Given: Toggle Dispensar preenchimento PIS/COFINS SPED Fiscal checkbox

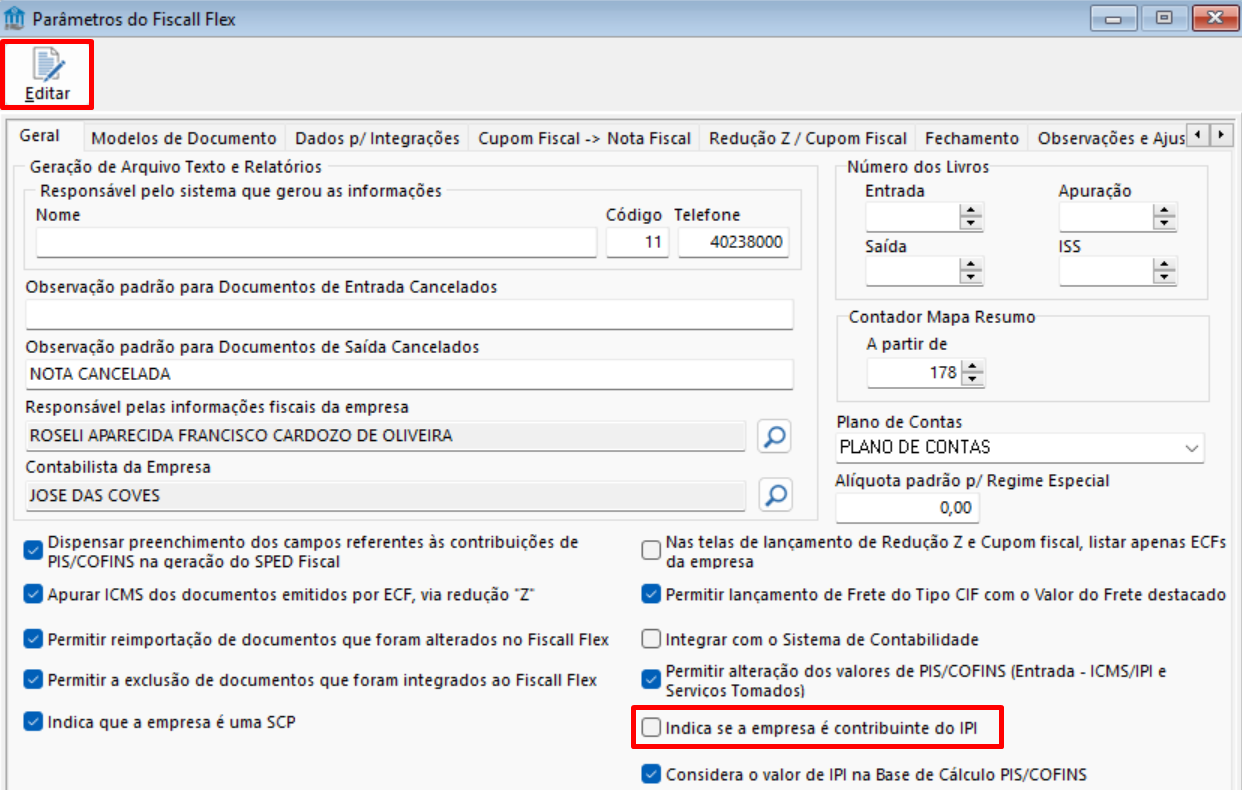Looking at the screenshot, I should click(x=34, y=550).
